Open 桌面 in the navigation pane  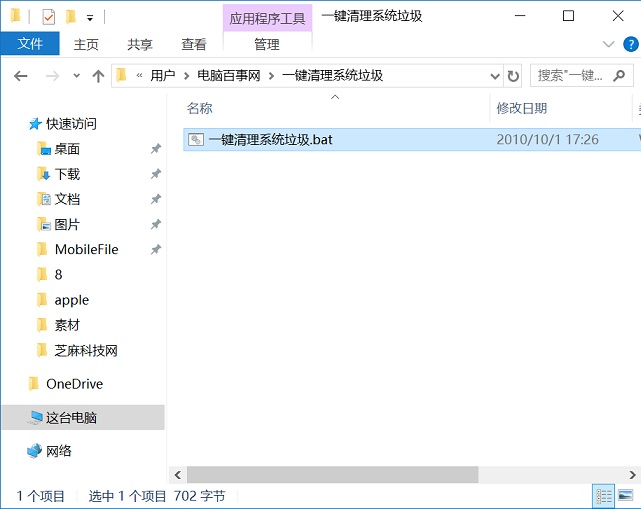pyautogui.click(x=67, y=149)
